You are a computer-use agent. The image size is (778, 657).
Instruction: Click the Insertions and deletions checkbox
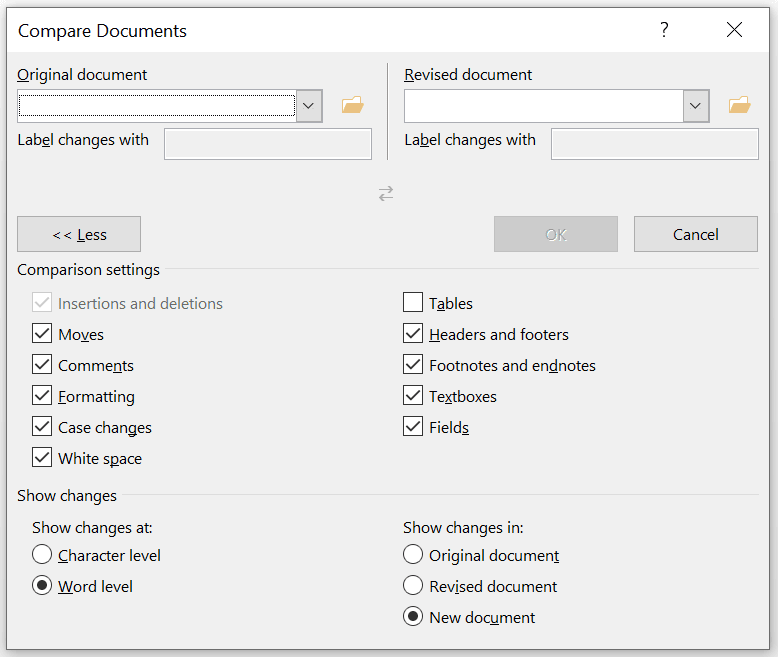pyautogui.click(x=42, y=302)
